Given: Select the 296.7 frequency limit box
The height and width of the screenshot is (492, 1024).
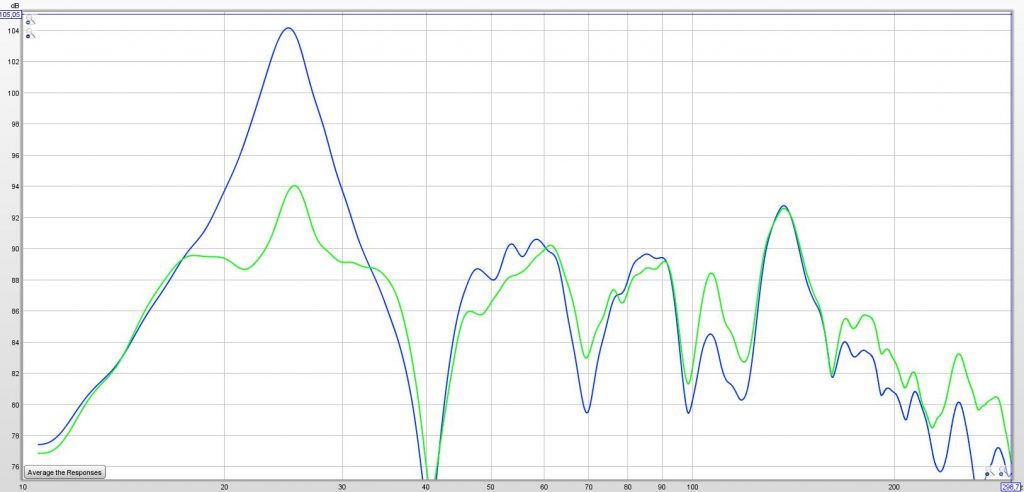Looking at the screenshot, I should [1011, 487].
